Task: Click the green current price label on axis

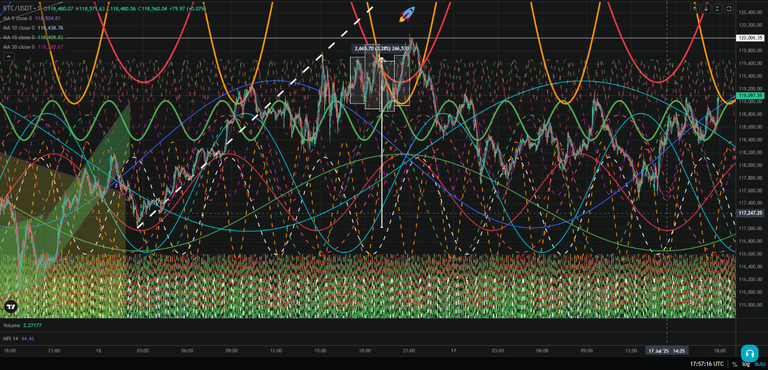Action: [750, 96]
